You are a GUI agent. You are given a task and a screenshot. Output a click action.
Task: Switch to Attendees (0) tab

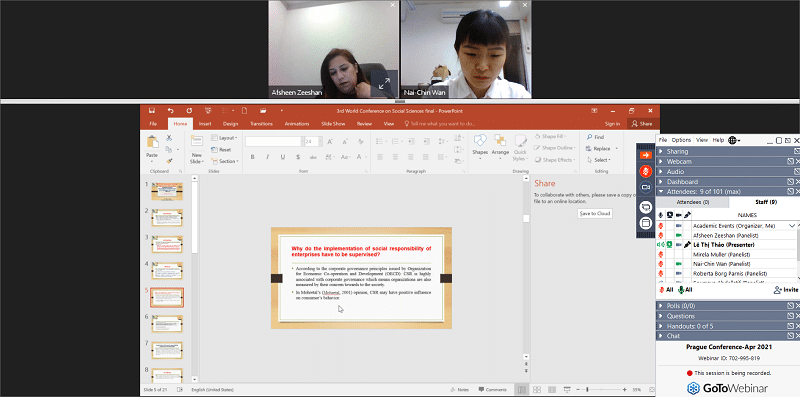click(x=692, y=202)
